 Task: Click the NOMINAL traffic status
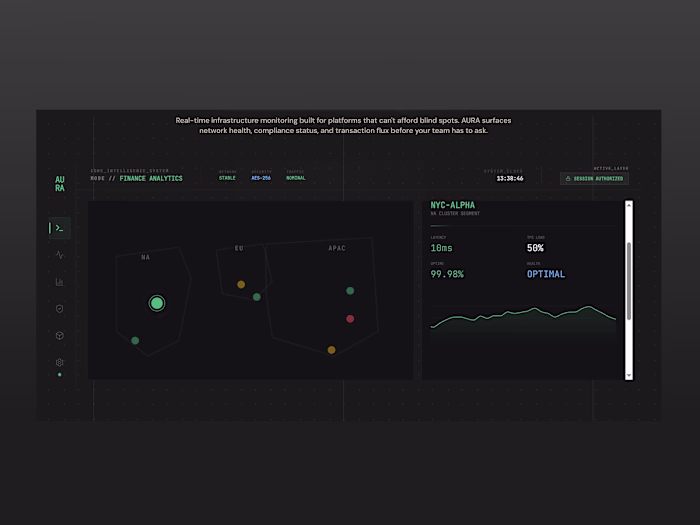(x=296, y=178)
